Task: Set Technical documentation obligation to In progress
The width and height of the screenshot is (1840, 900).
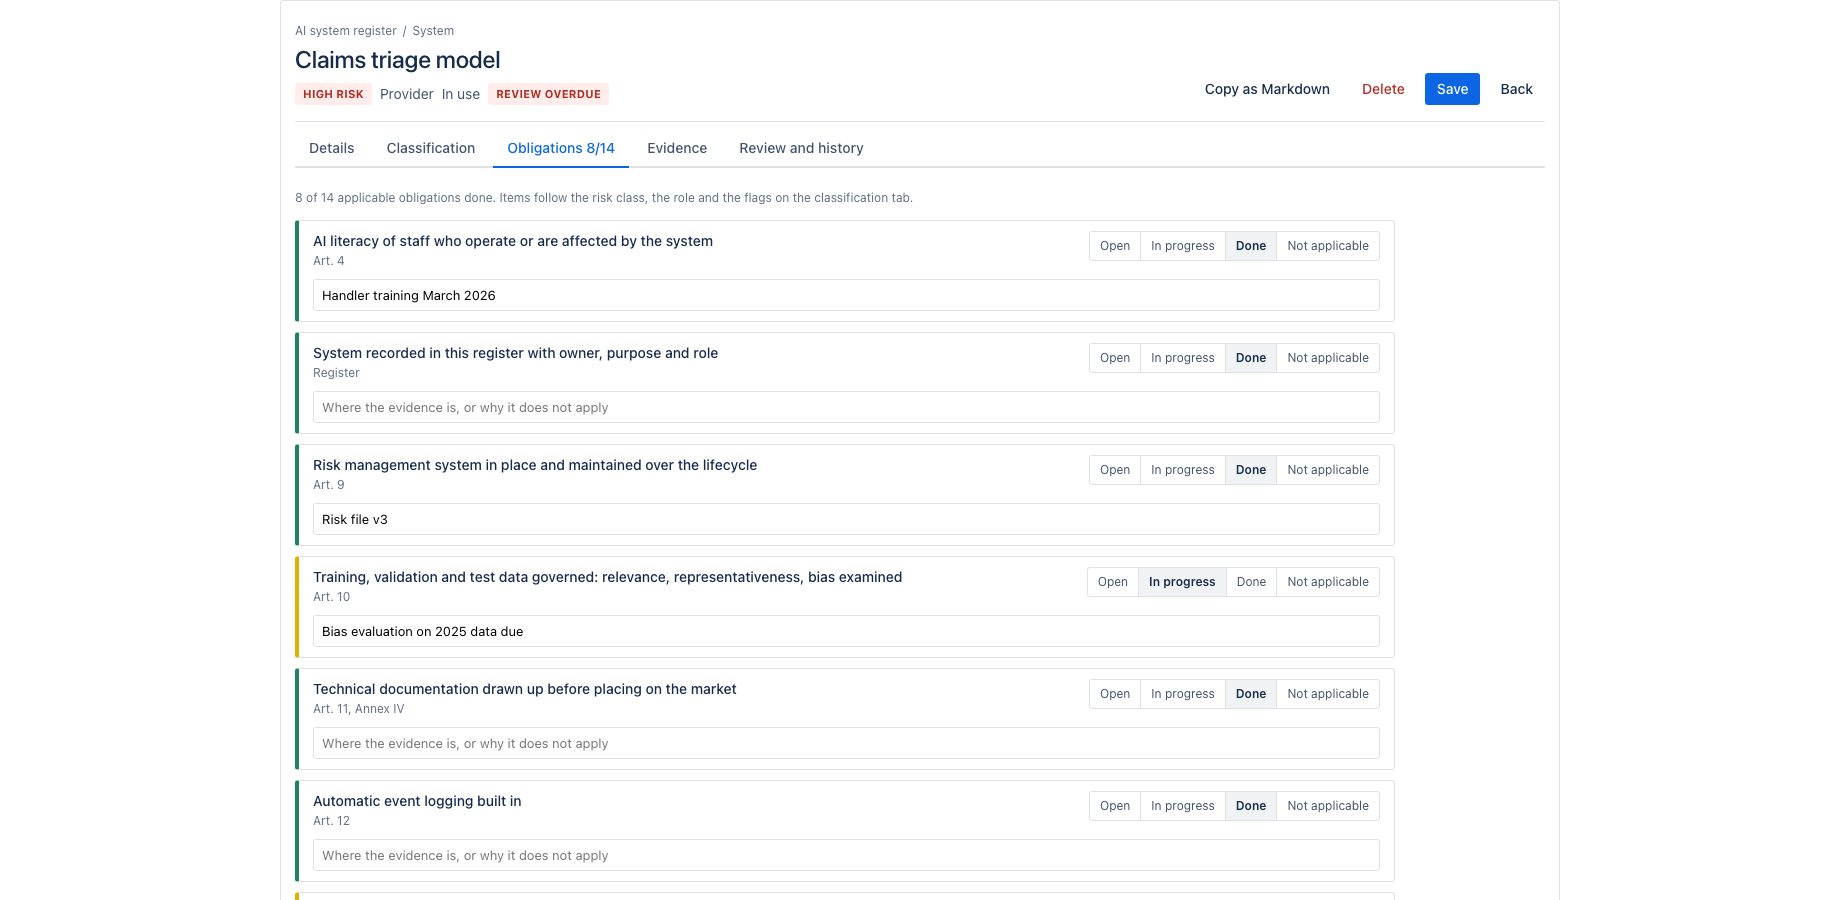Action: pos(1183,694)
